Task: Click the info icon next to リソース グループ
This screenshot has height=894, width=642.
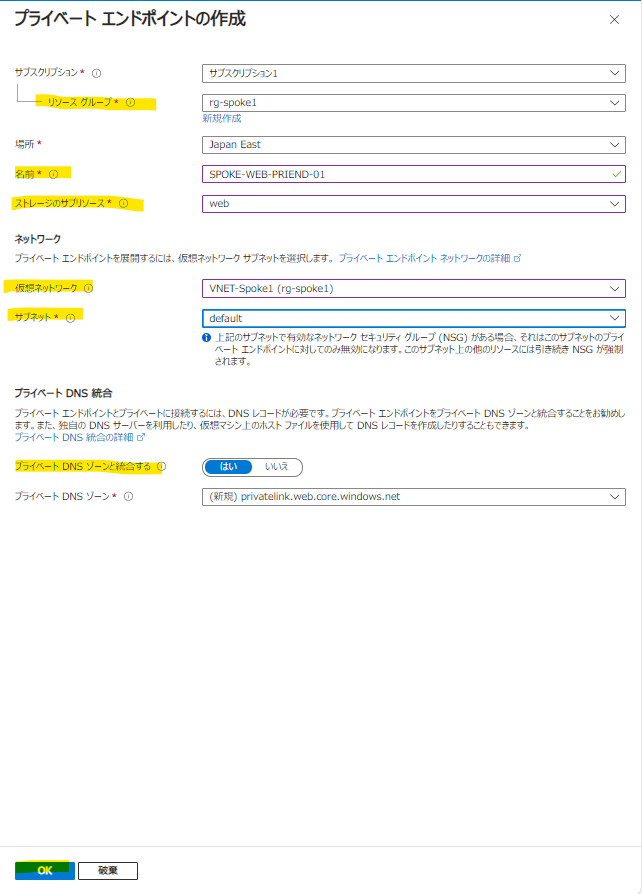Action: (131, 103)
